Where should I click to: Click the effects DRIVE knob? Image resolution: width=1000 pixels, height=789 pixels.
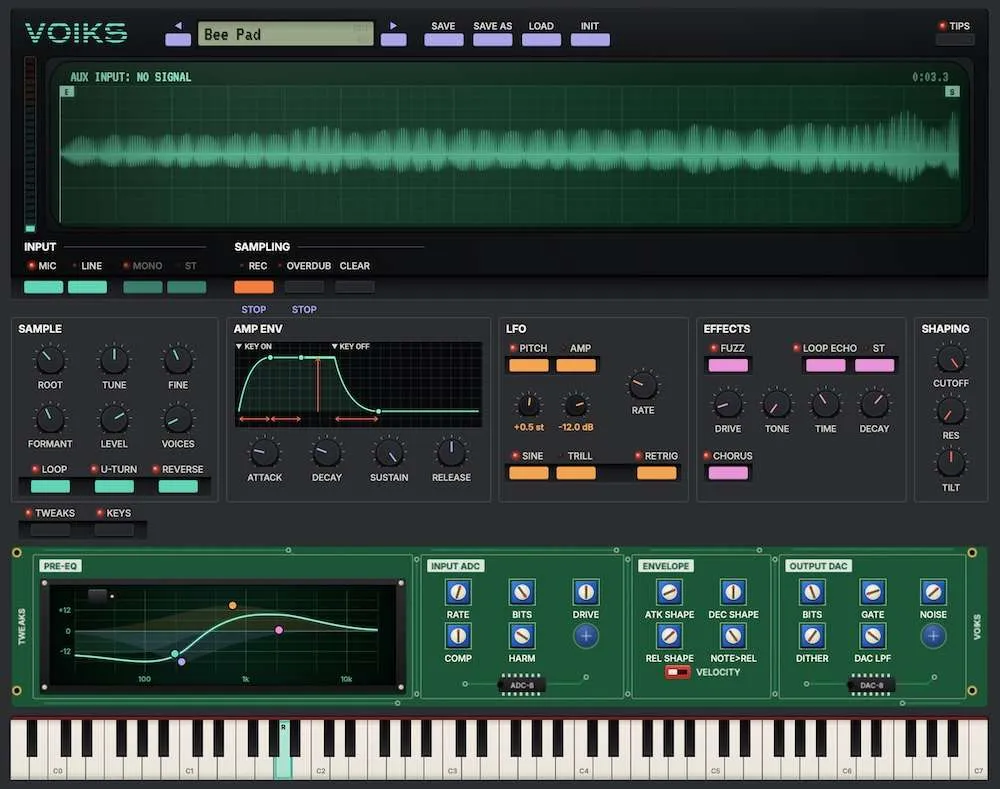(x=728, y=404)
